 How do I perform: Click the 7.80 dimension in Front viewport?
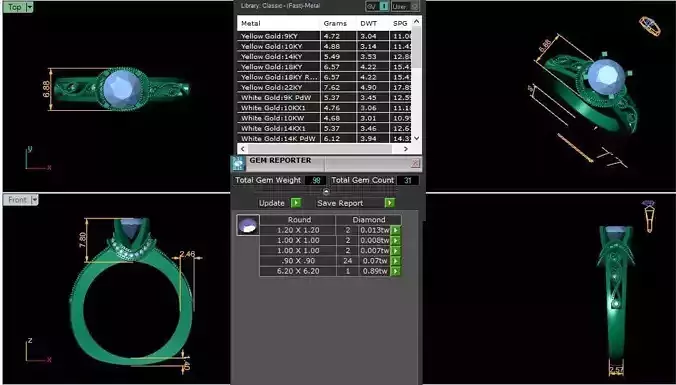(x=83, y=240)
